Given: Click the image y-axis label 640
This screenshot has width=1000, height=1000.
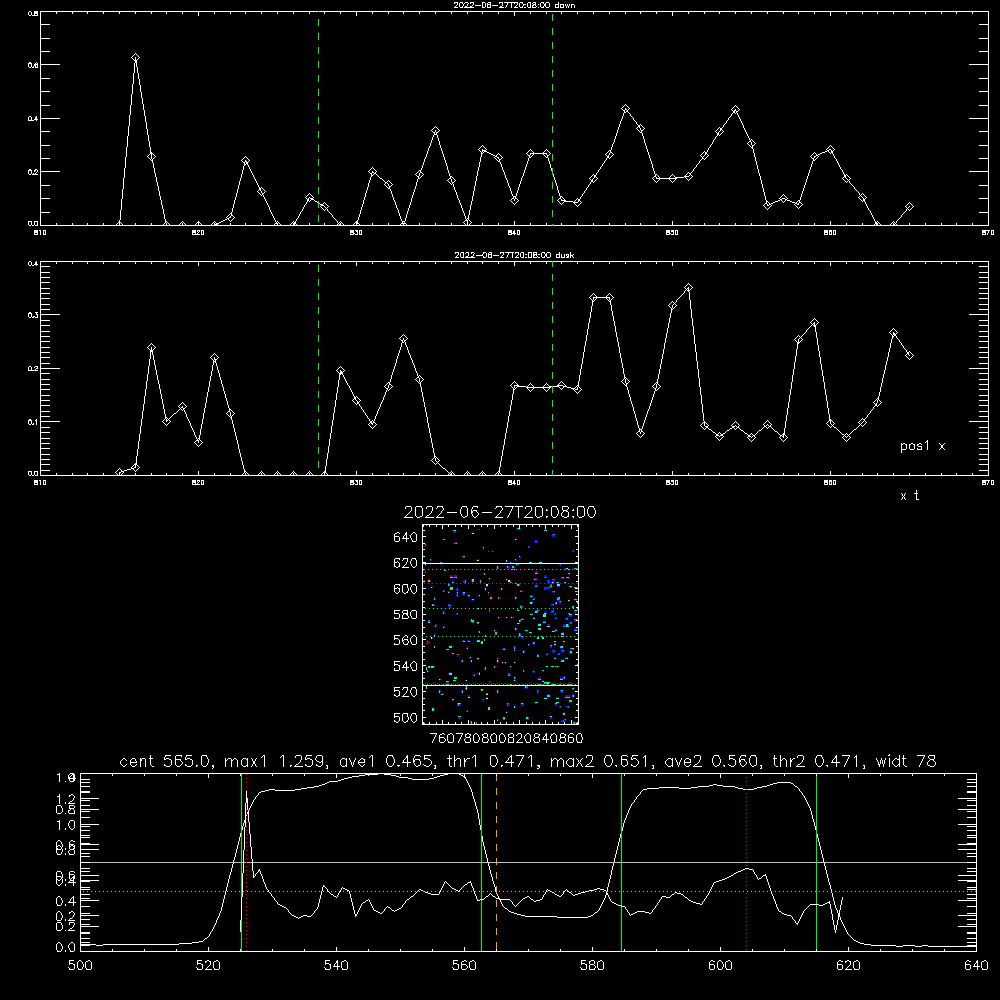Looking at the screenshot, I should click(x=406, y=538).
